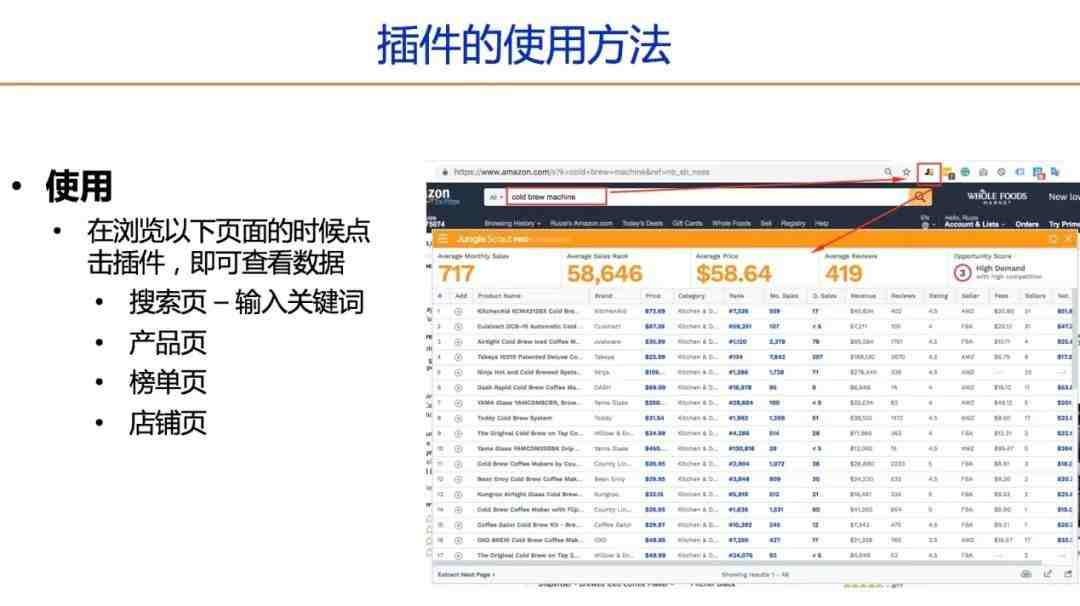Image resolution: width=1080 pixels, height=606 pixels.
Task: Open the All departments search dropdown
Action: pos(495,197)
